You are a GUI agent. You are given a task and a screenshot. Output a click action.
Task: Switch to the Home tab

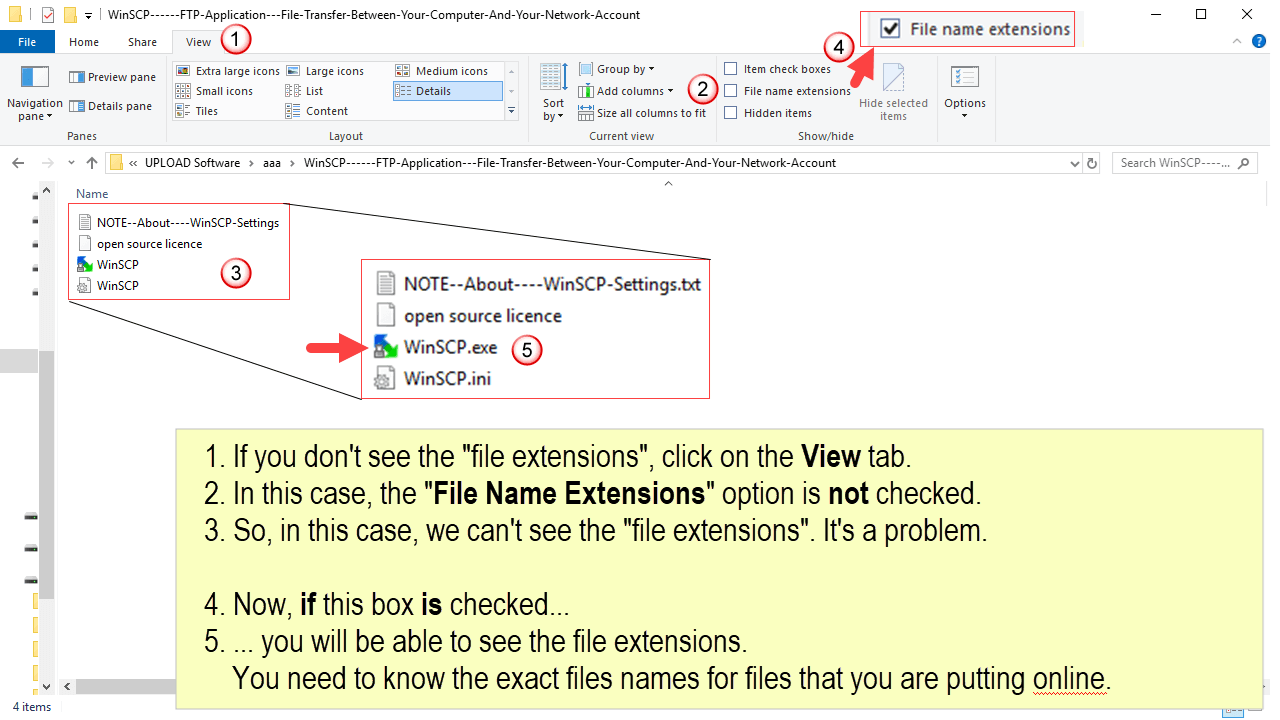[x=84, y=42]
